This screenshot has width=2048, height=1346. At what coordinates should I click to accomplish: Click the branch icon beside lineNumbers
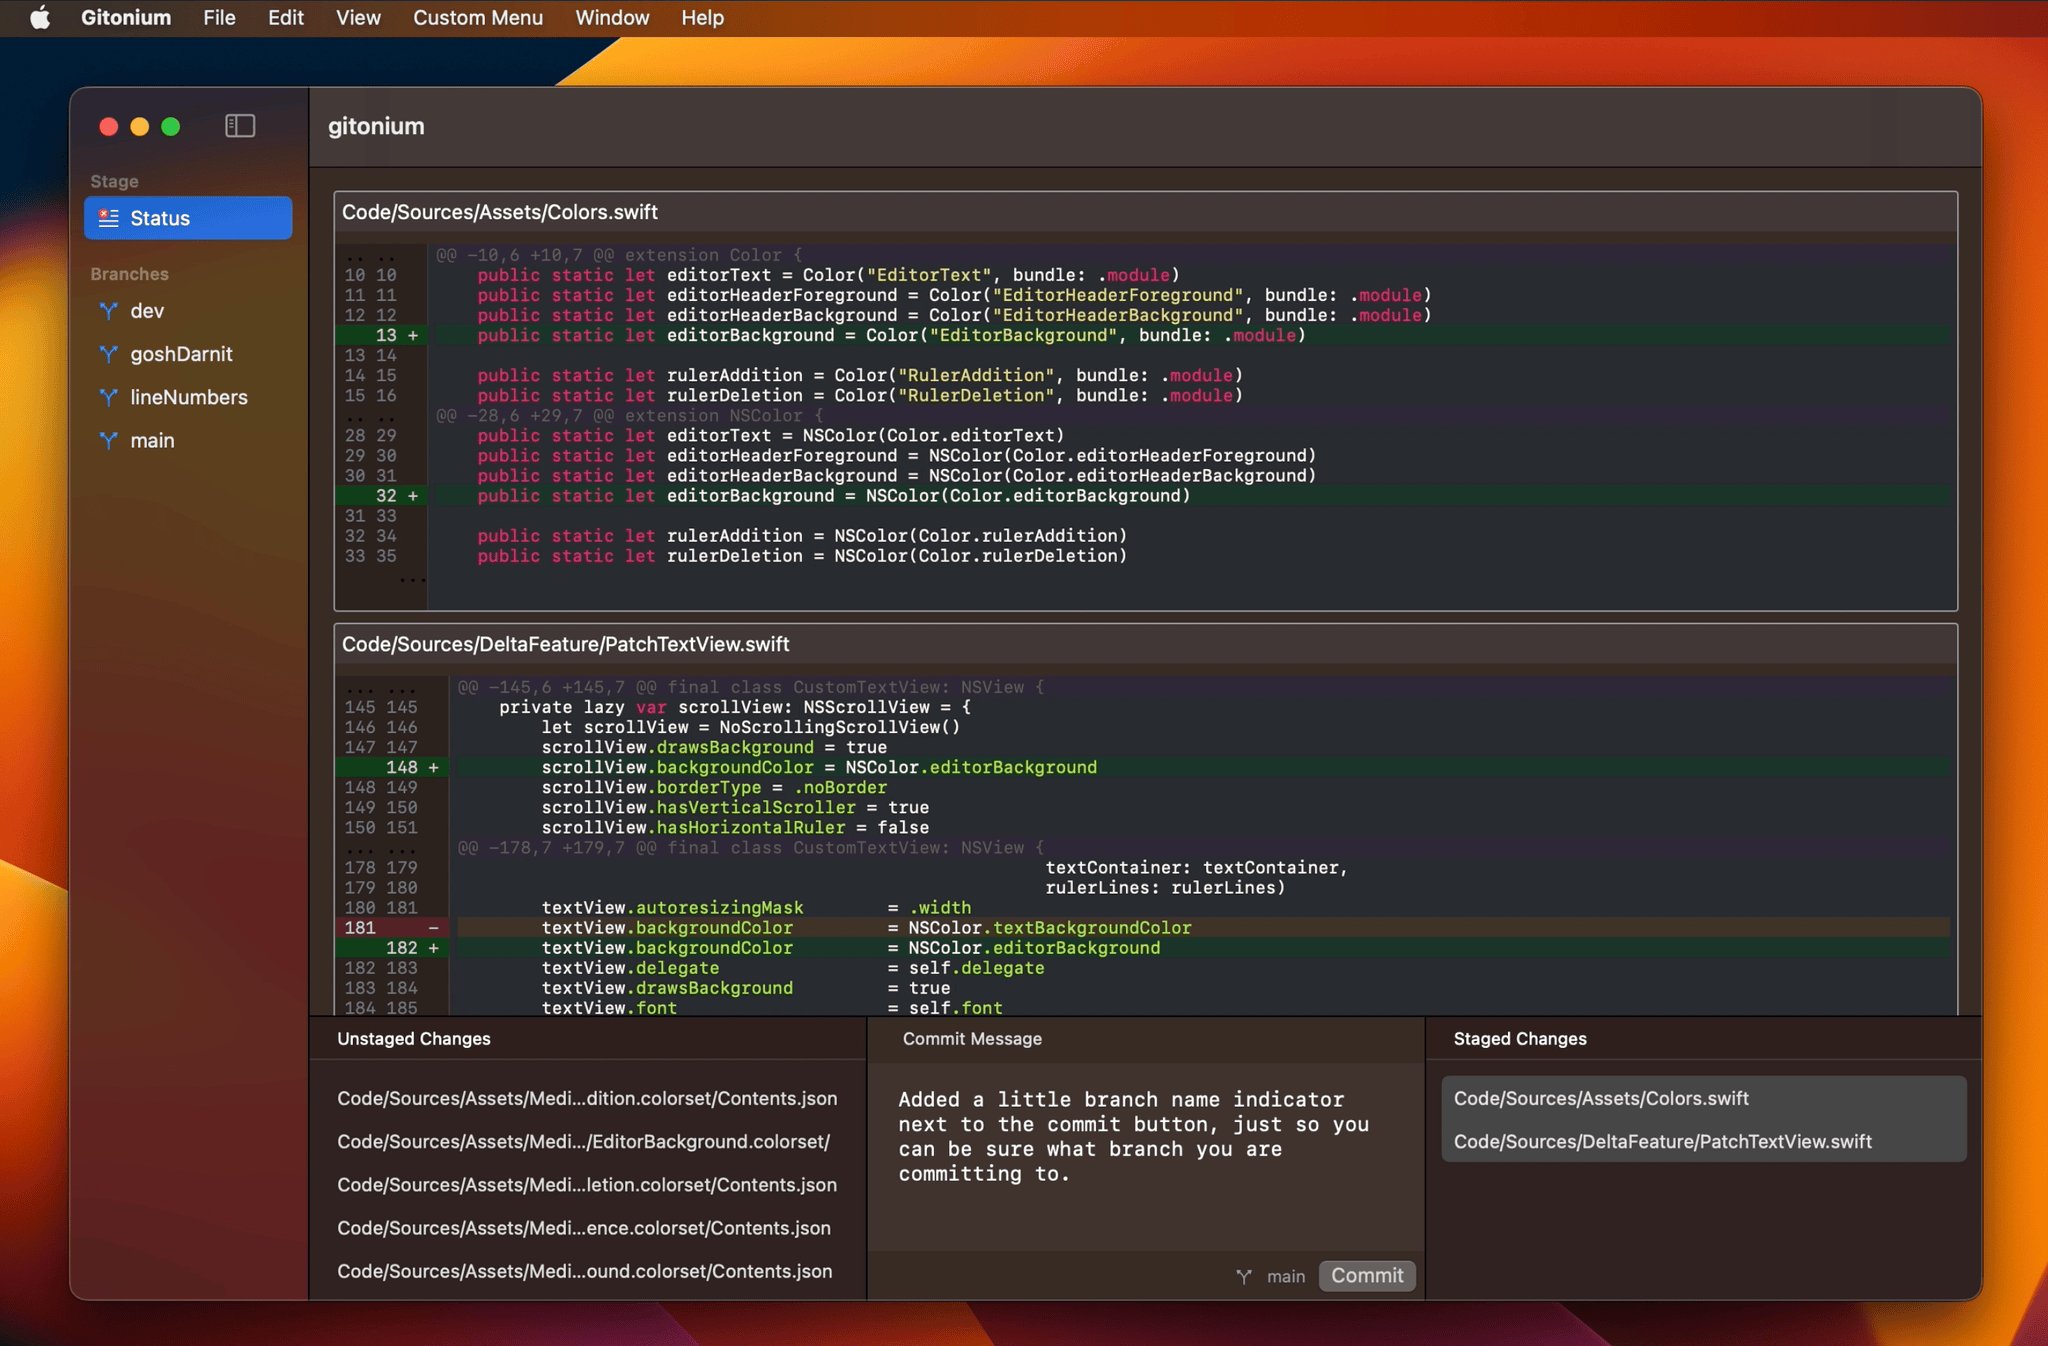pos(109,397)
